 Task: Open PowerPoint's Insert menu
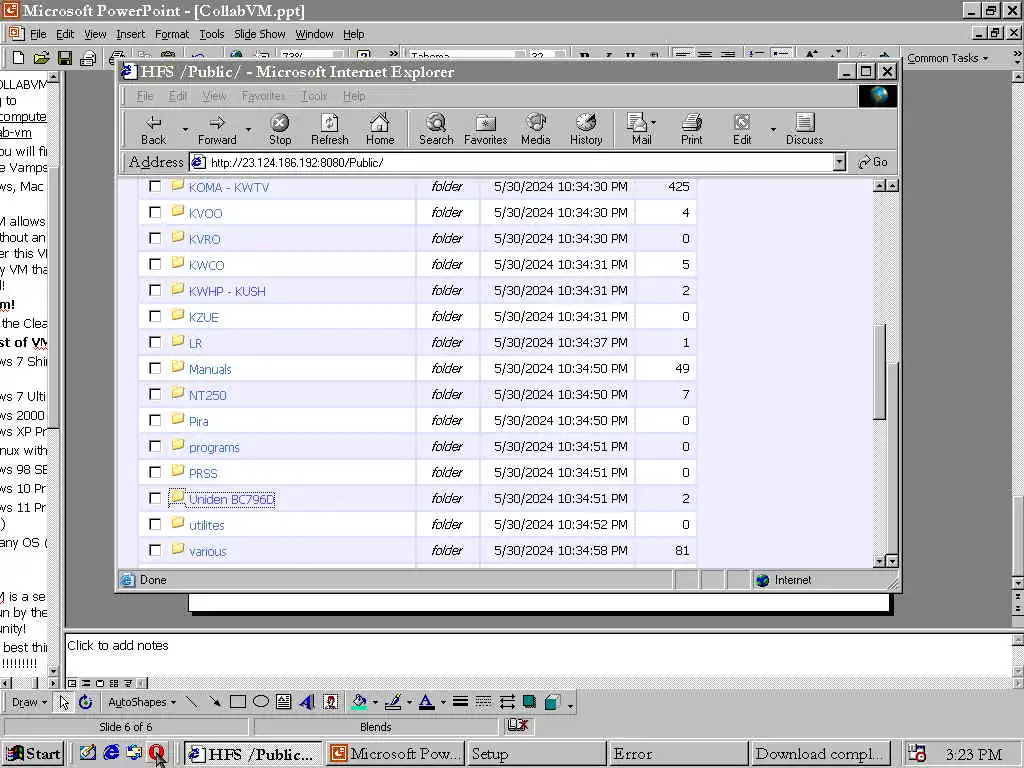(x=131, y=34)
